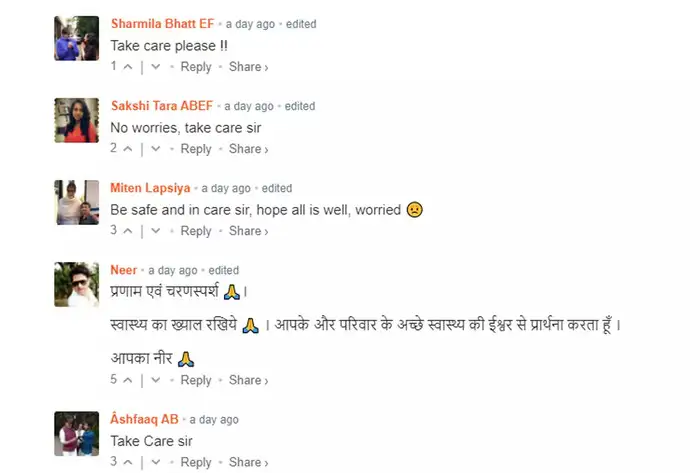Image resolution: width=700 pixels, height=473 pixels.
Task: Open Miten Lapsiya's profile name link
Action: click(150, 188)
